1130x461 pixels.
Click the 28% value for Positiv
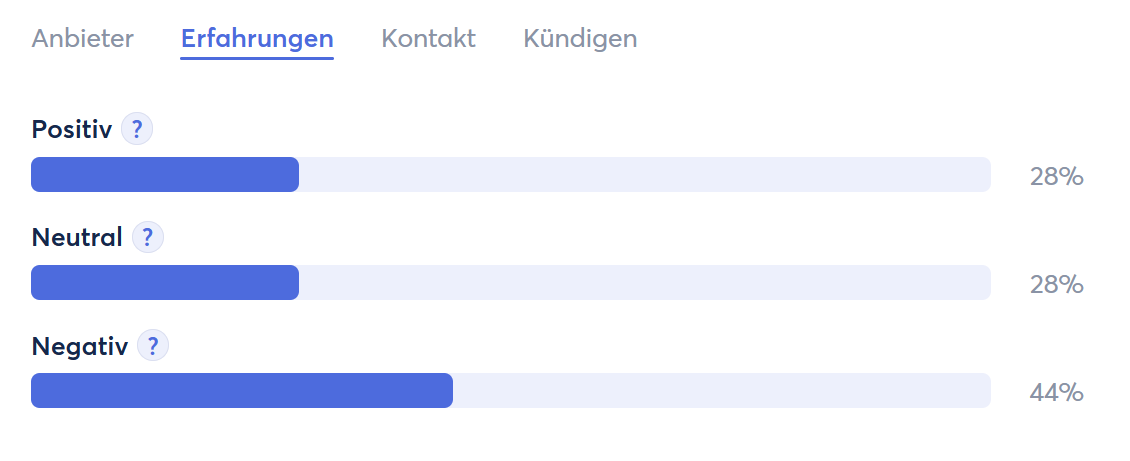pos(1056,176)
